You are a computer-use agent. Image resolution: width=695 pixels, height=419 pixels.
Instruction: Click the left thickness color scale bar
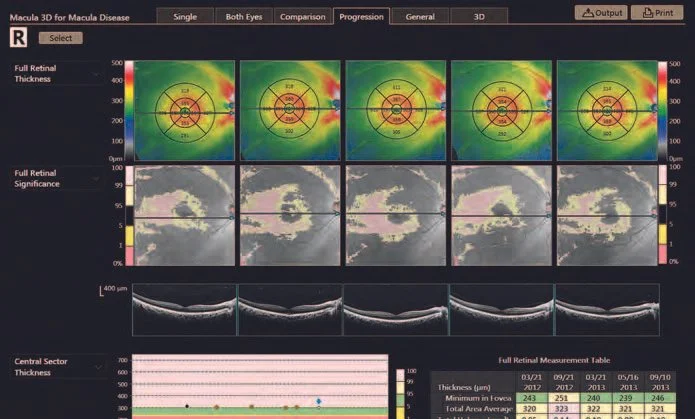point(129,110)
